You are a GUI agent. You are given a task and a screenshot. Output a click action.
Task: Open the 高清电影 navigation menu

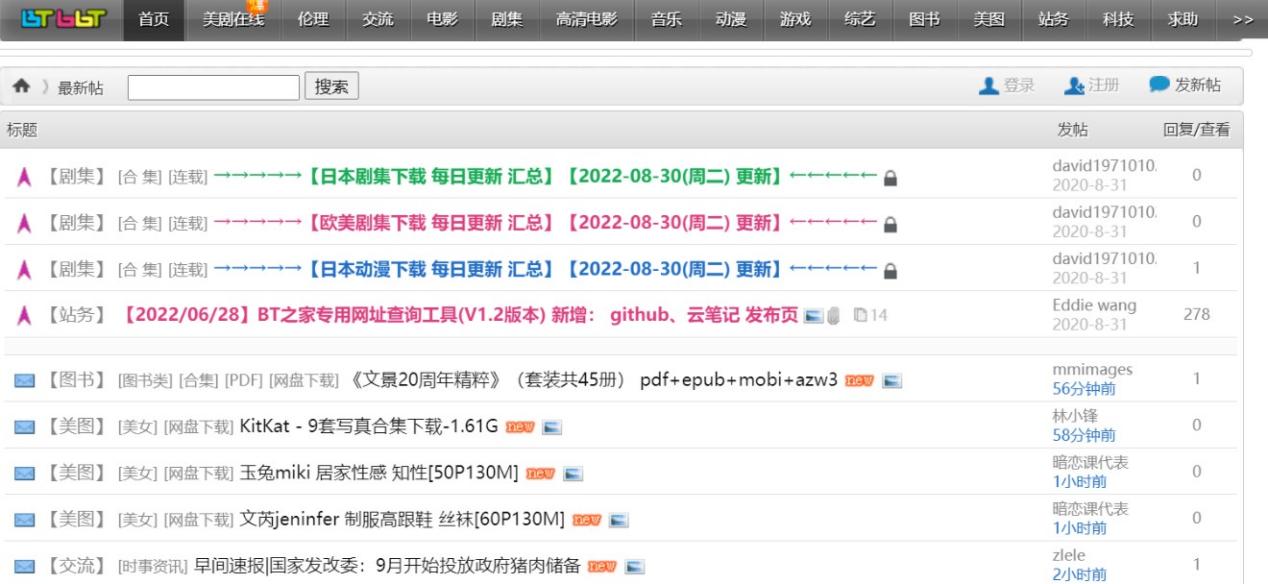click(586, 20)
